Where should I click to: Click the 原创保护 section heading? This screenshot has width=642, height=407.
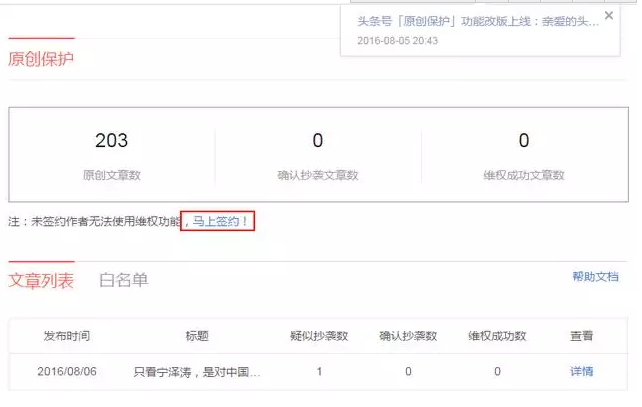pos(41,58)
